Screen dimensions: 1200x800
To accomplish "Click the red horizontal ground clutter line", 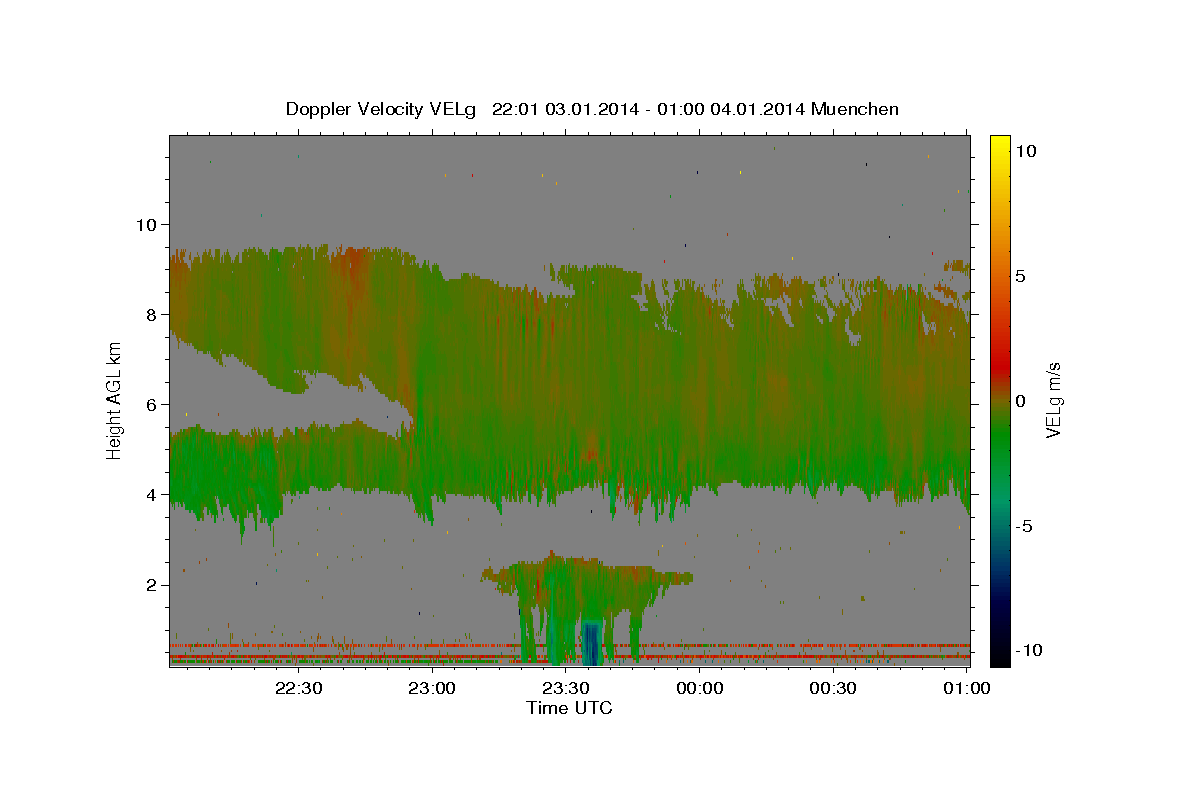I will point(569,646).
